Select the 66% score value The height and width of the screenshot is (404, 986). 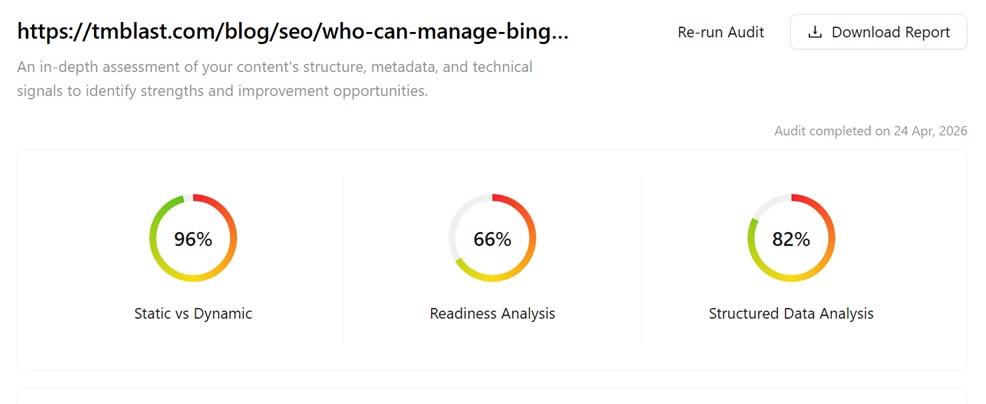(492, 239)
